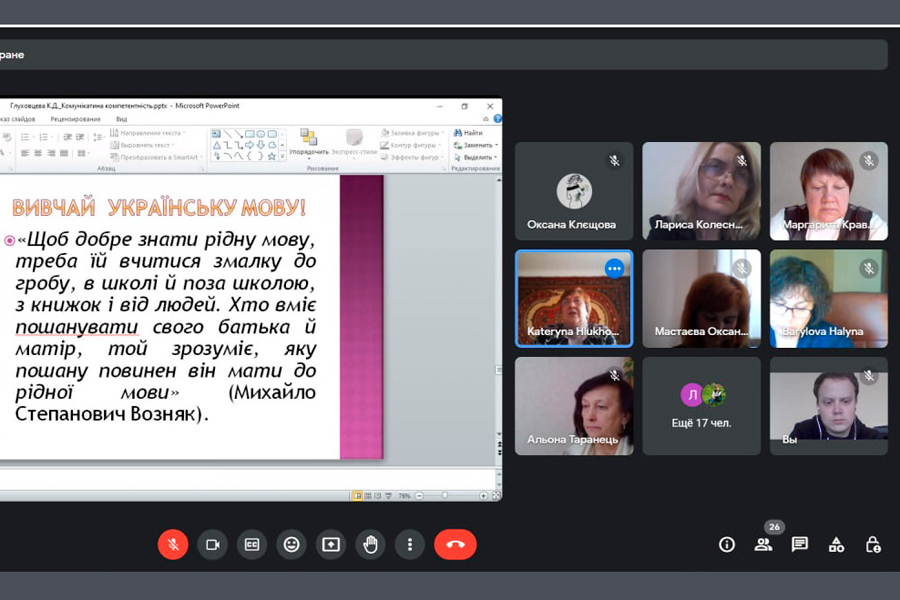This screenshot has height=600, width=900.
Task: Open the emoji reactions button
Action: [291, 544]
